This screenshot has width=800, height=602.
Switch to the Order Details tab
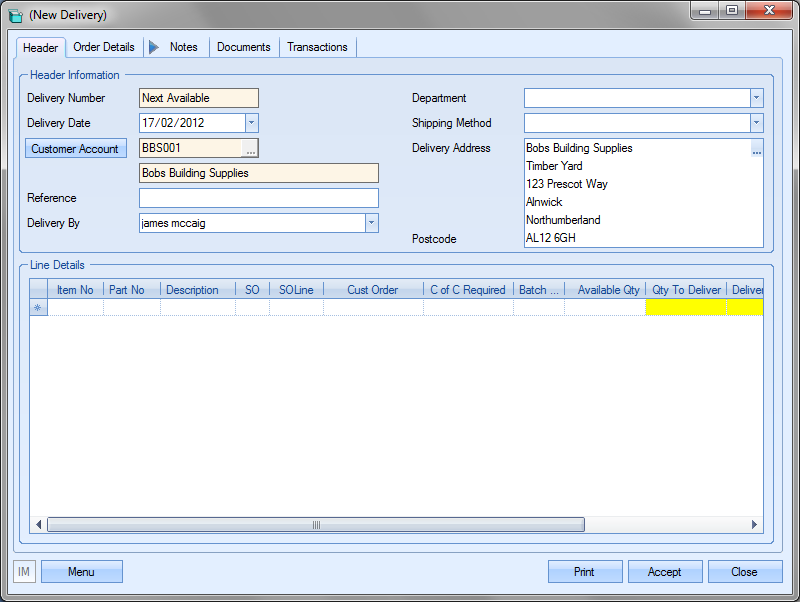(x=104, y=47)
